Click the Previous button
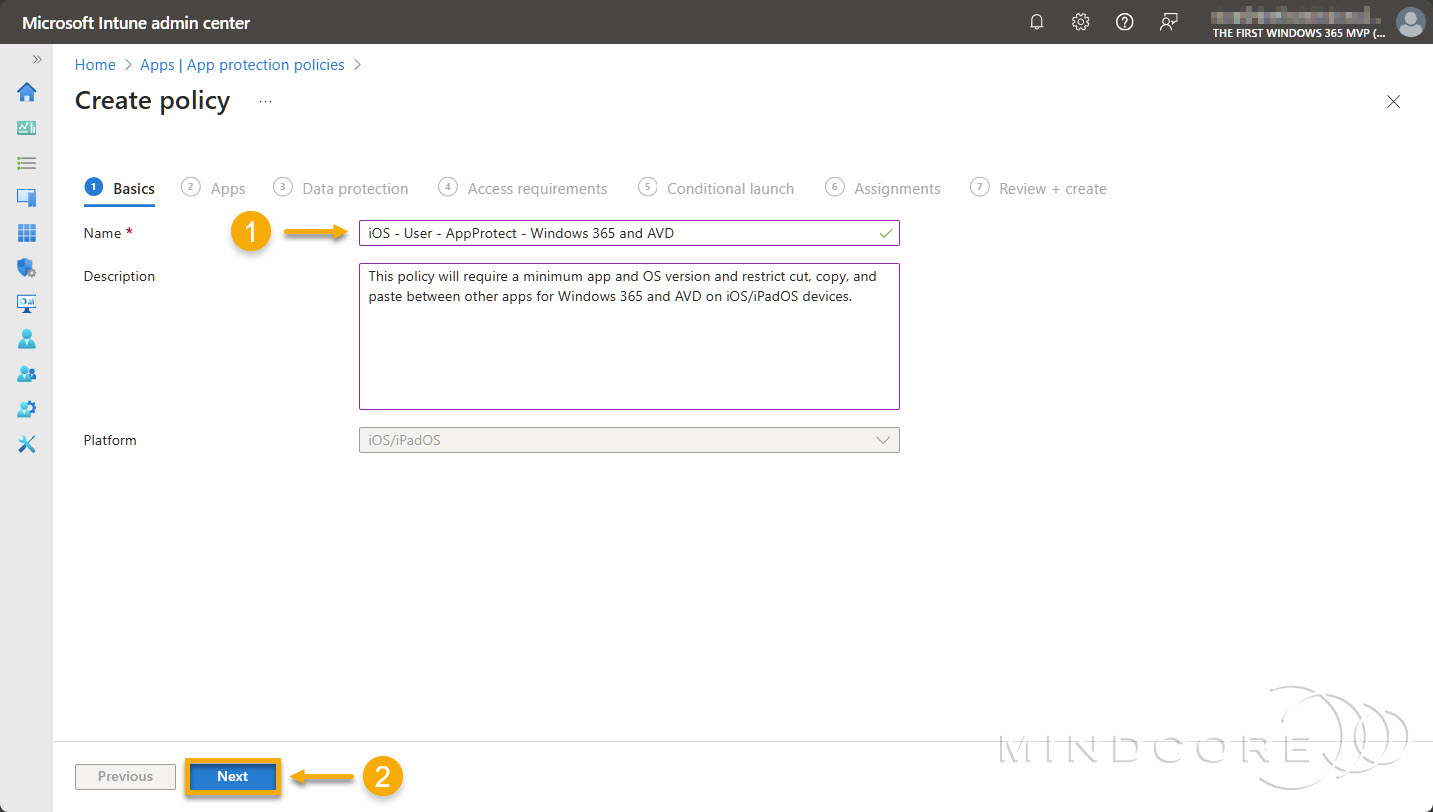 click(x=125, y=777)
